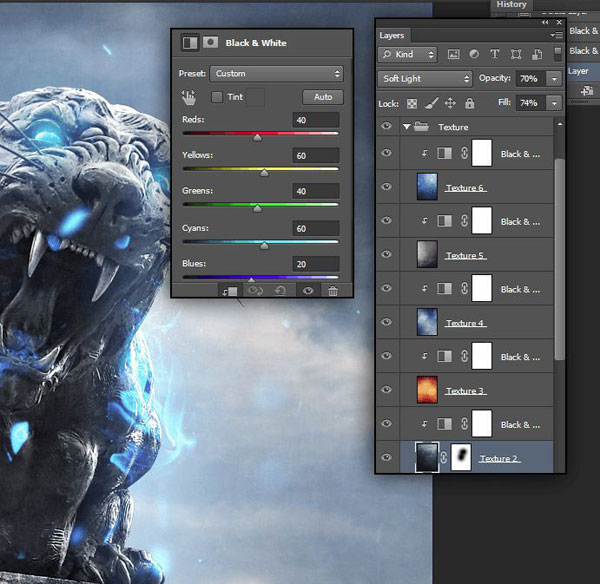Image resolution: width=600 pixels, height=584 pixels.
Task: Hide the Texture group
Action: tap(386, 126)
